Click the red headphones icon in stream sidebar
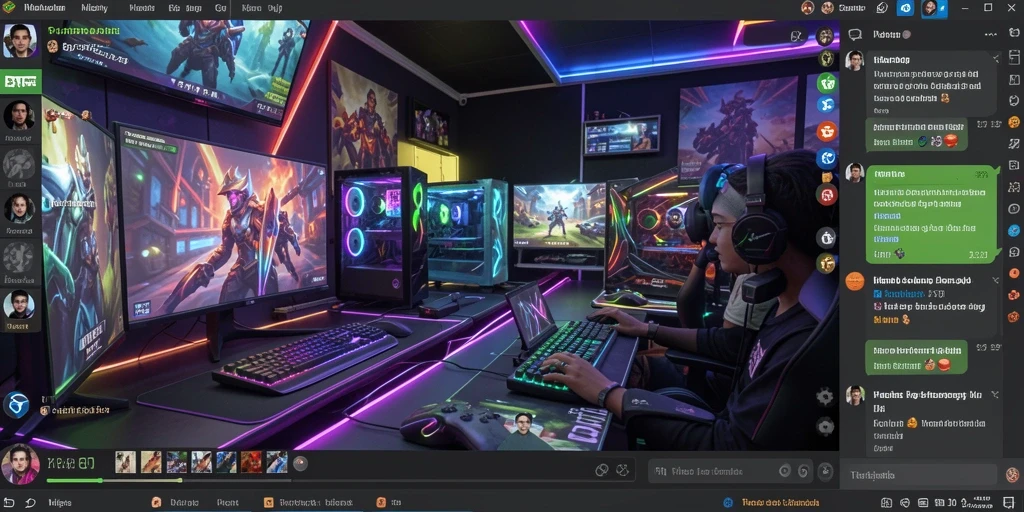 827,195
